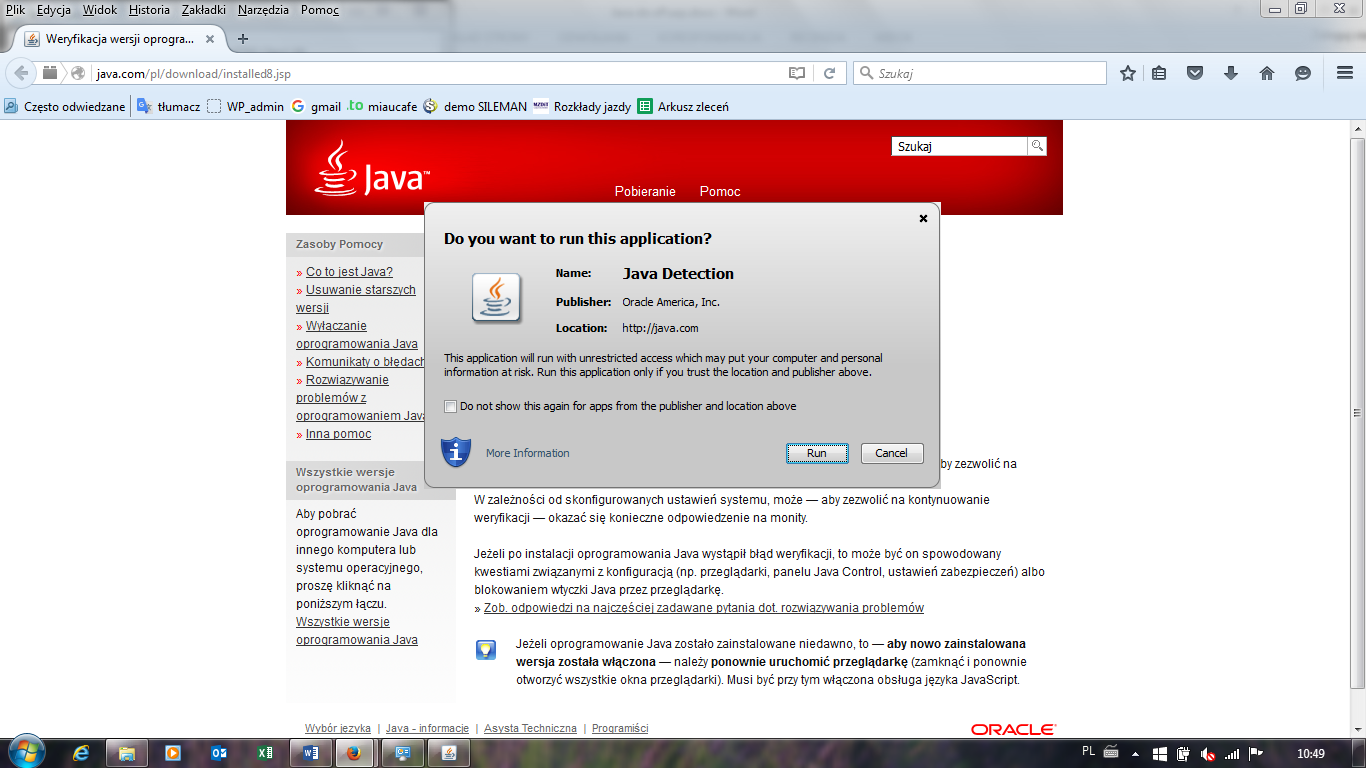
Task: Click the Windows Start orb
Action: tap(25, 753)
